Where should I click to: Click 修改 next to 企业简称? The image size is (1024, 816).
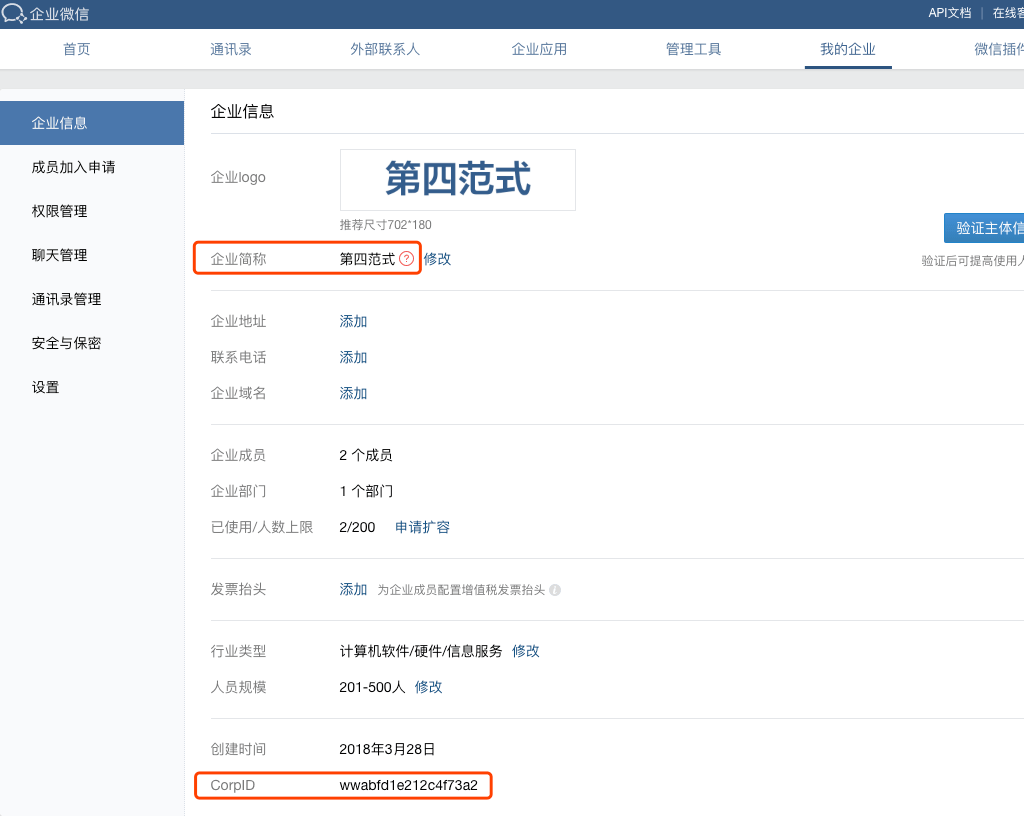click(437, 259)
